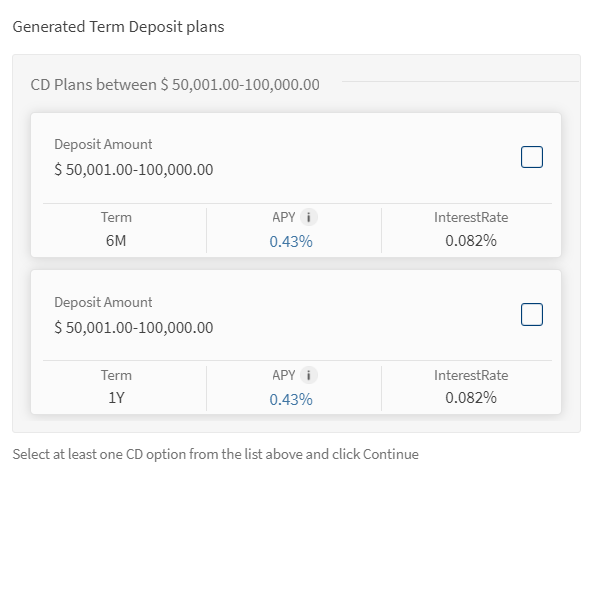
Task: Click the Deposit Amount label in 6M card
Action: (x=103, y=144)
